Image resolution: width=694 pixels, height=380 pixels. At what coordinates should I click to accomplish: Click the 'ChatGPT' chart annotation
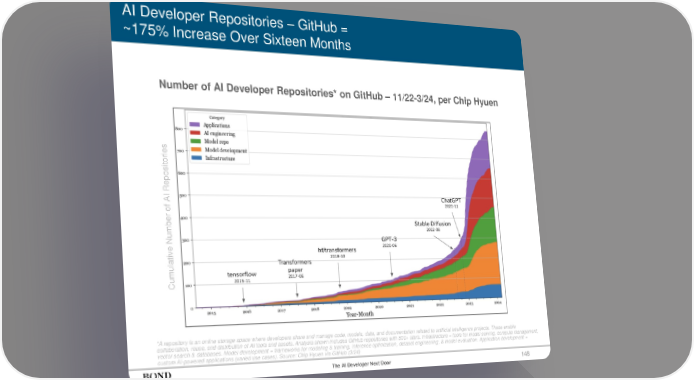[x=451, y=200]
